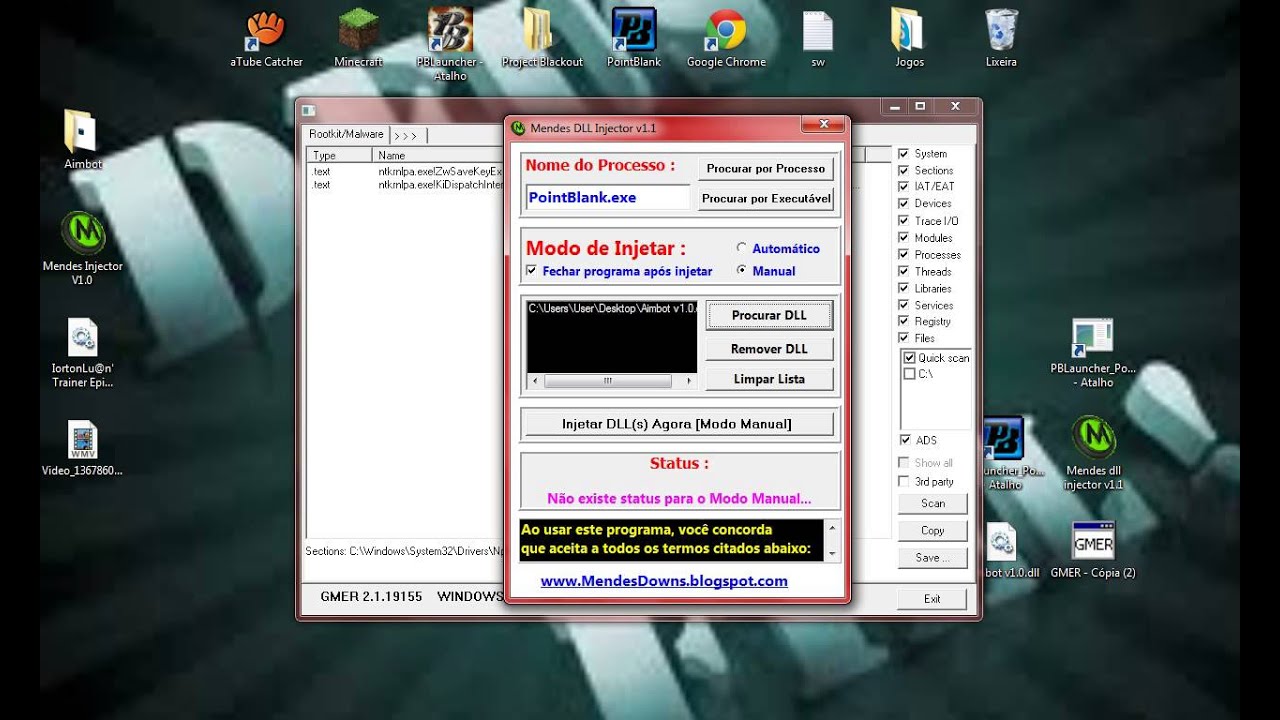Viewport: 1280px width, 720px height.
Task: Open the Project Blackout folder
Action: 542,38
